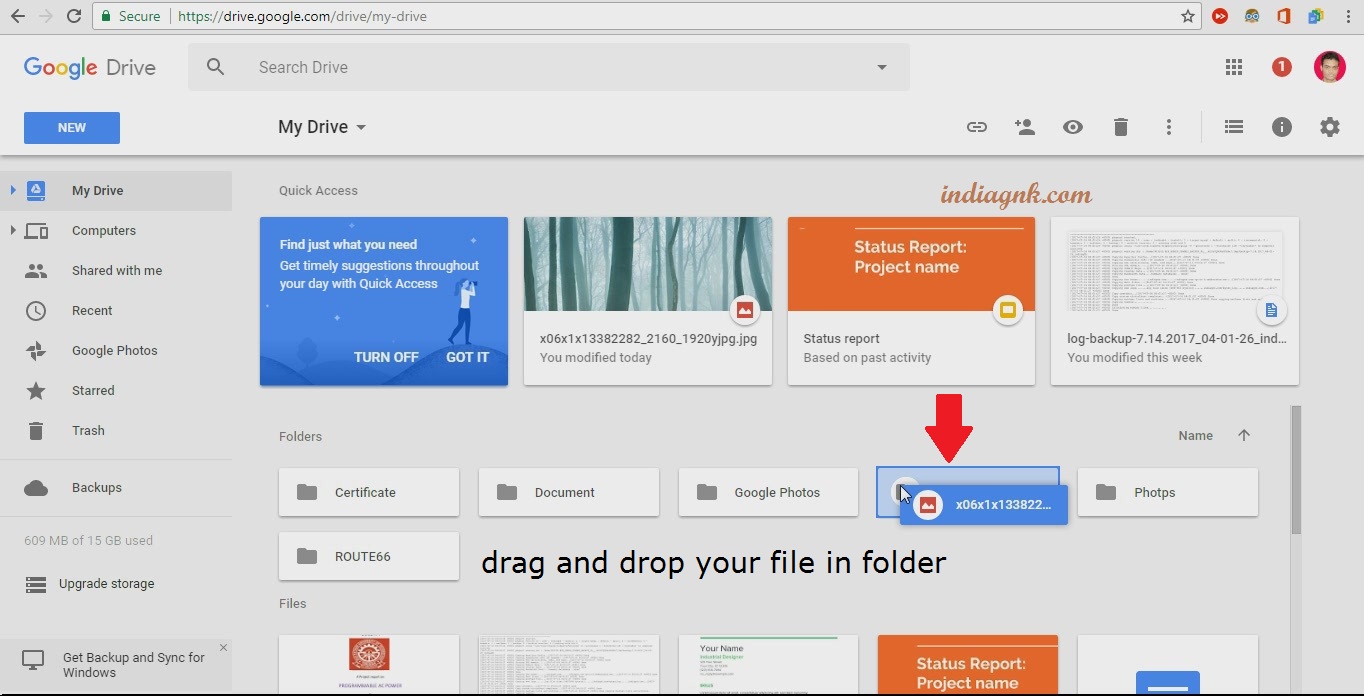The height and width of the screenshot is (696, 1364).
Task: Expand the My Drive title dropdown
Action: click(x=361, y=128)
